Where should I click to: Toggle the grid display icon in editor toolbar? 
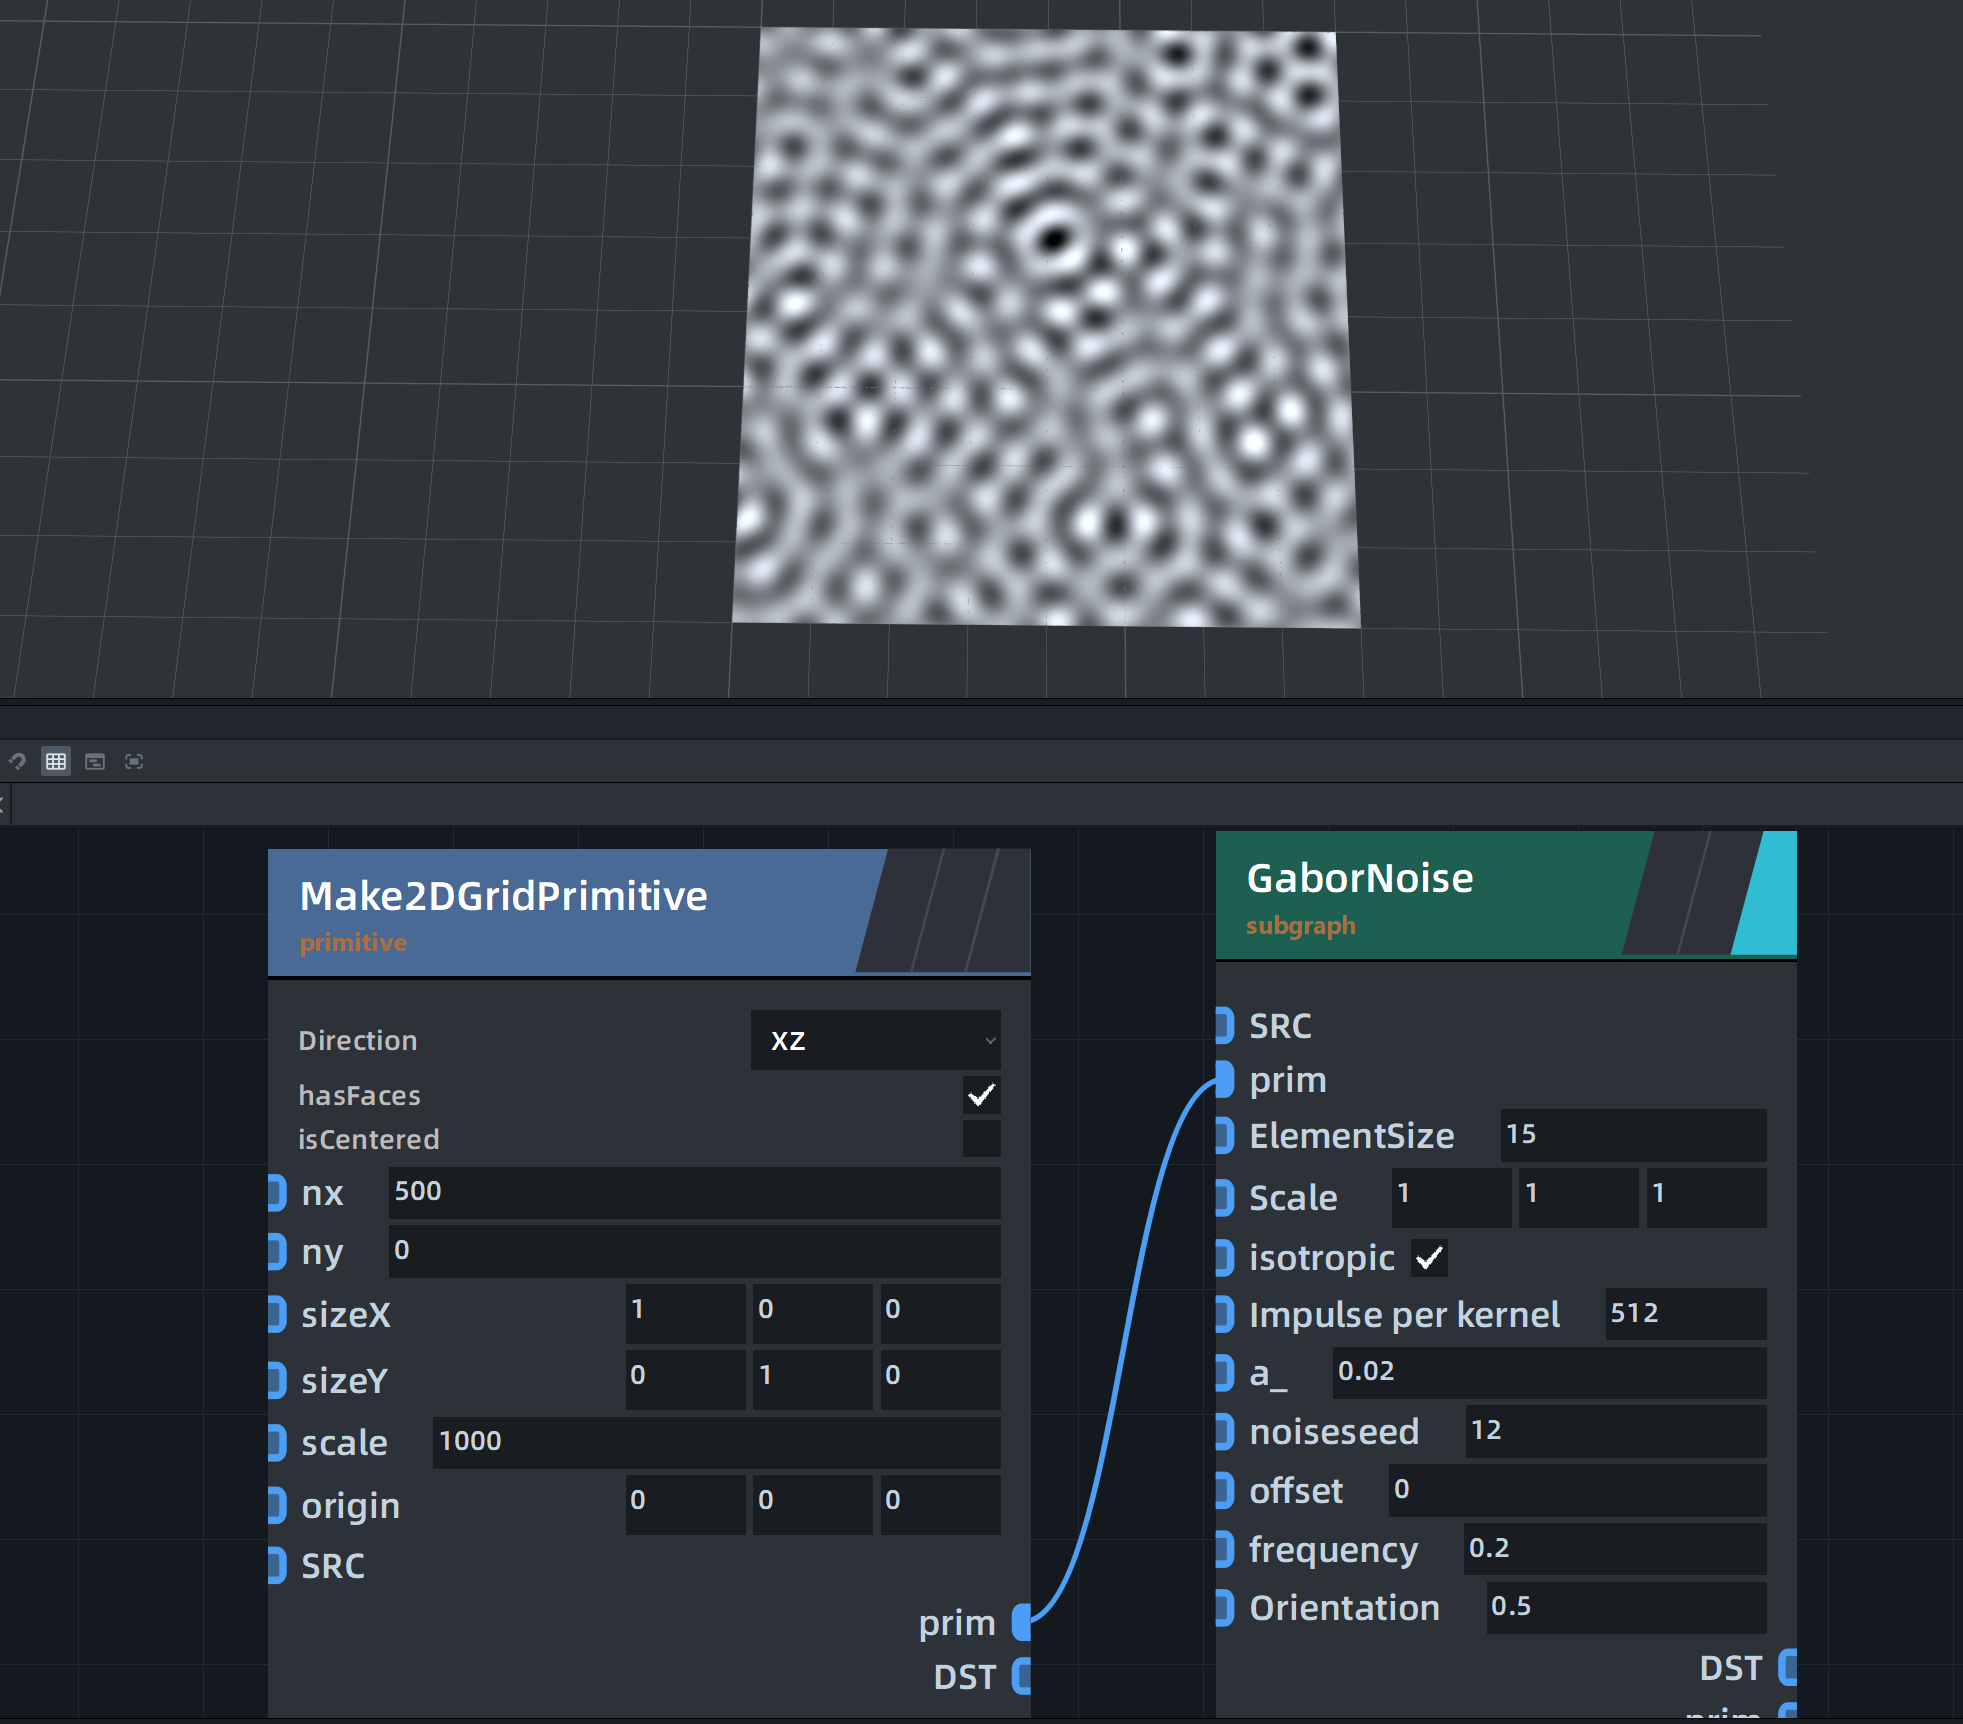tap(56, 762)
